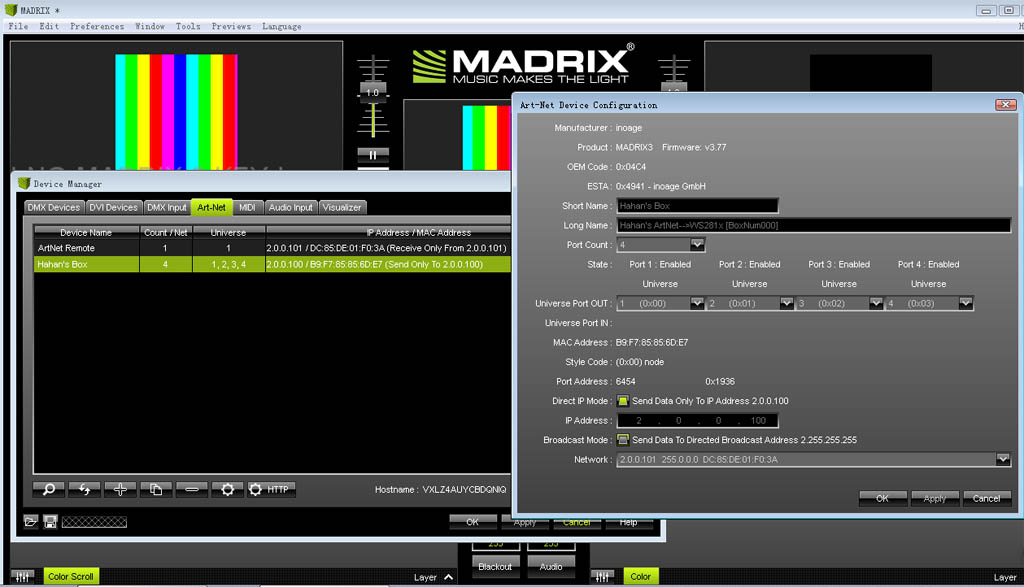Open the Previews menu
1024x587 pixels.
coord(231,27)
